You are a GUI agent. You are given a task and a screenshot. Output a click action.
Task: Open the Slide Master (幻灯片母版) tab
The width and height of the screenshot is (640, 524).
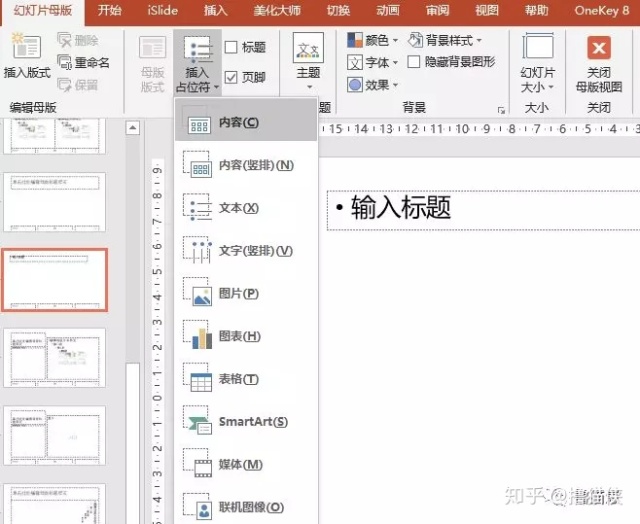tap(43, 11)
